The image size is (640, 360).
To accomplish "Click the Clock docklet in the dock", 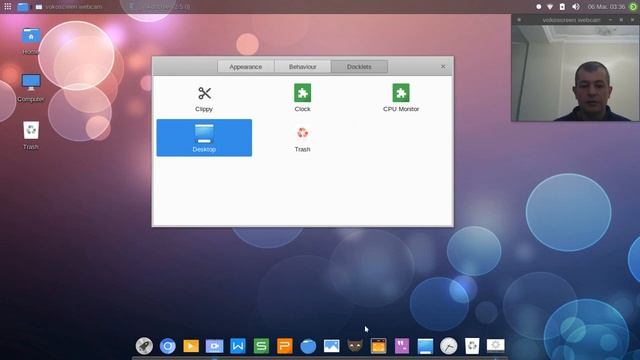I will 449,346.
